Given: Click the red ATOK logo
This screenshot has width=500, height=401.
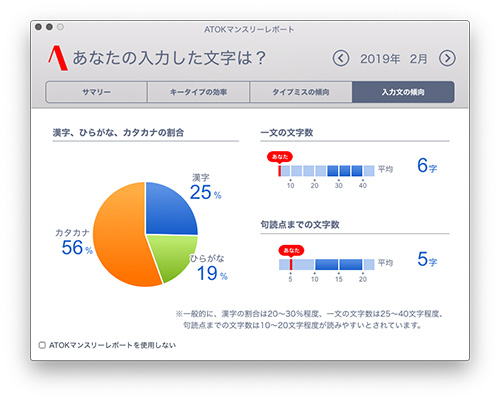Looking at the screenshot, I should click(58, 58).
